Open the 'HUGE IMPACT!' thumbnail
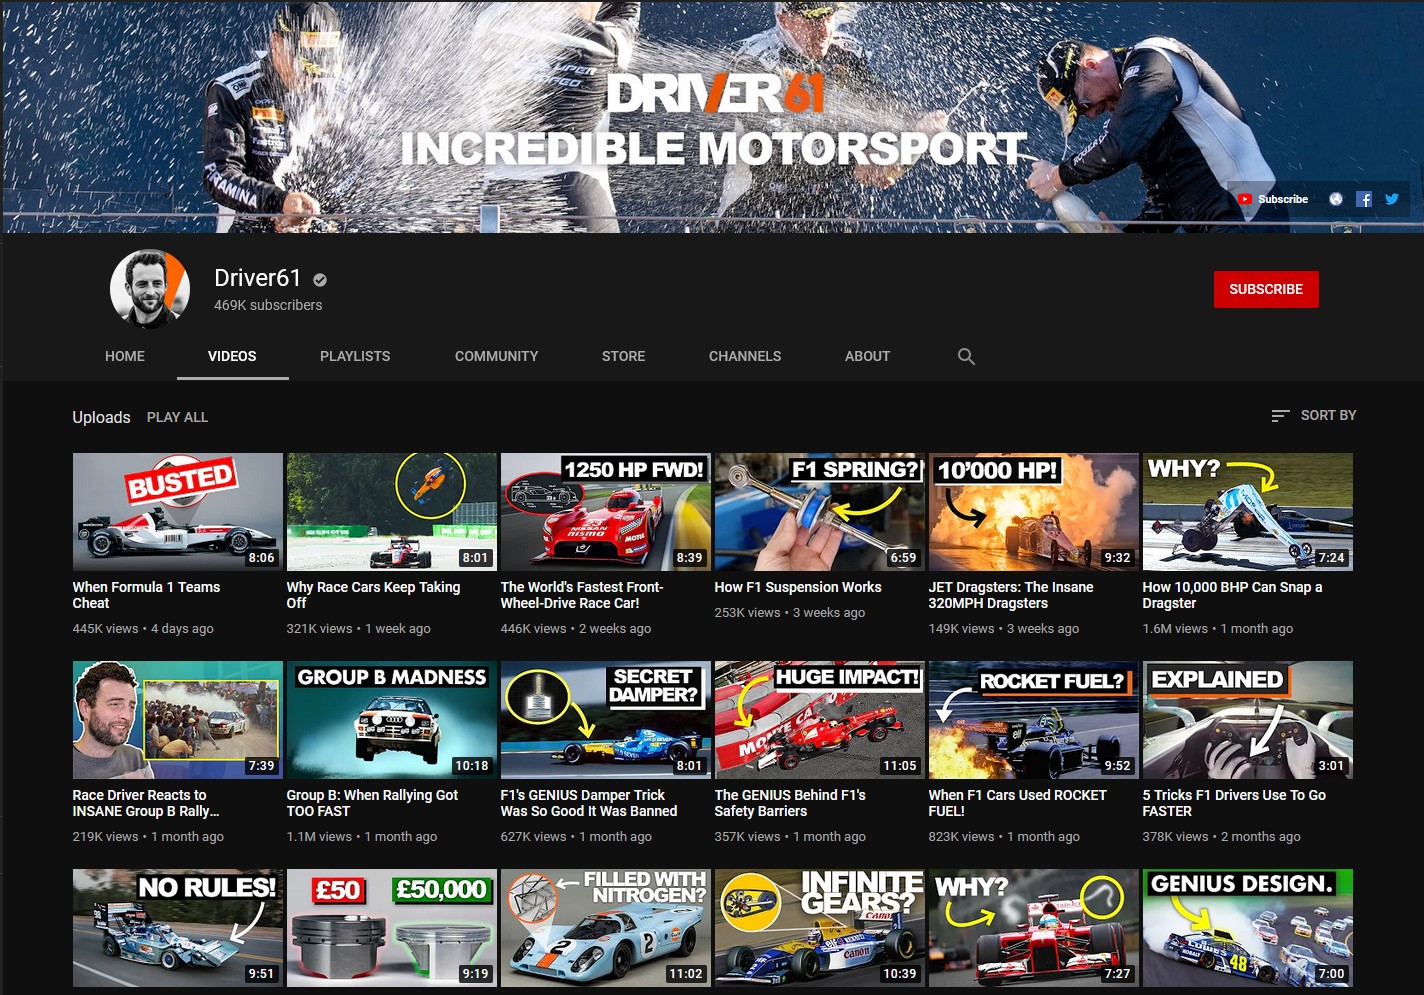The image size is (1424, 995). [x=819, y=720]
